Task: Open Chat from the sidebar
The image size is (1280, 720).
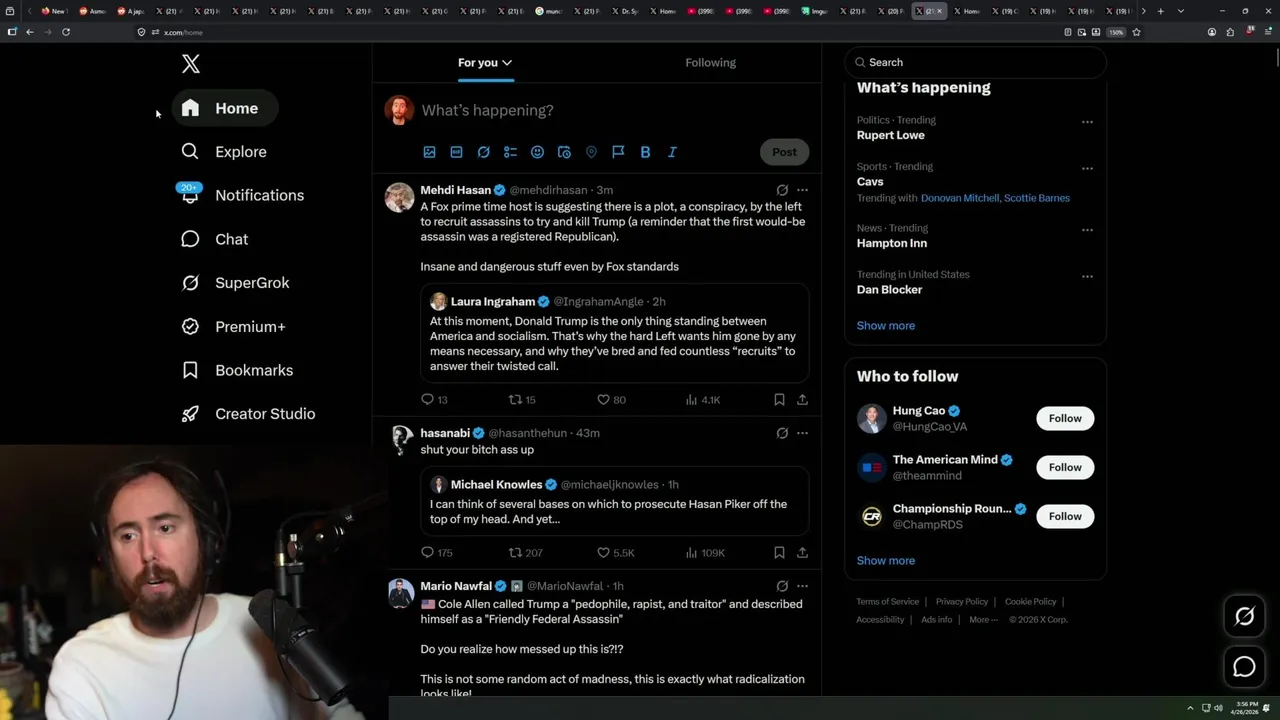Action: (x=215, y=239)
